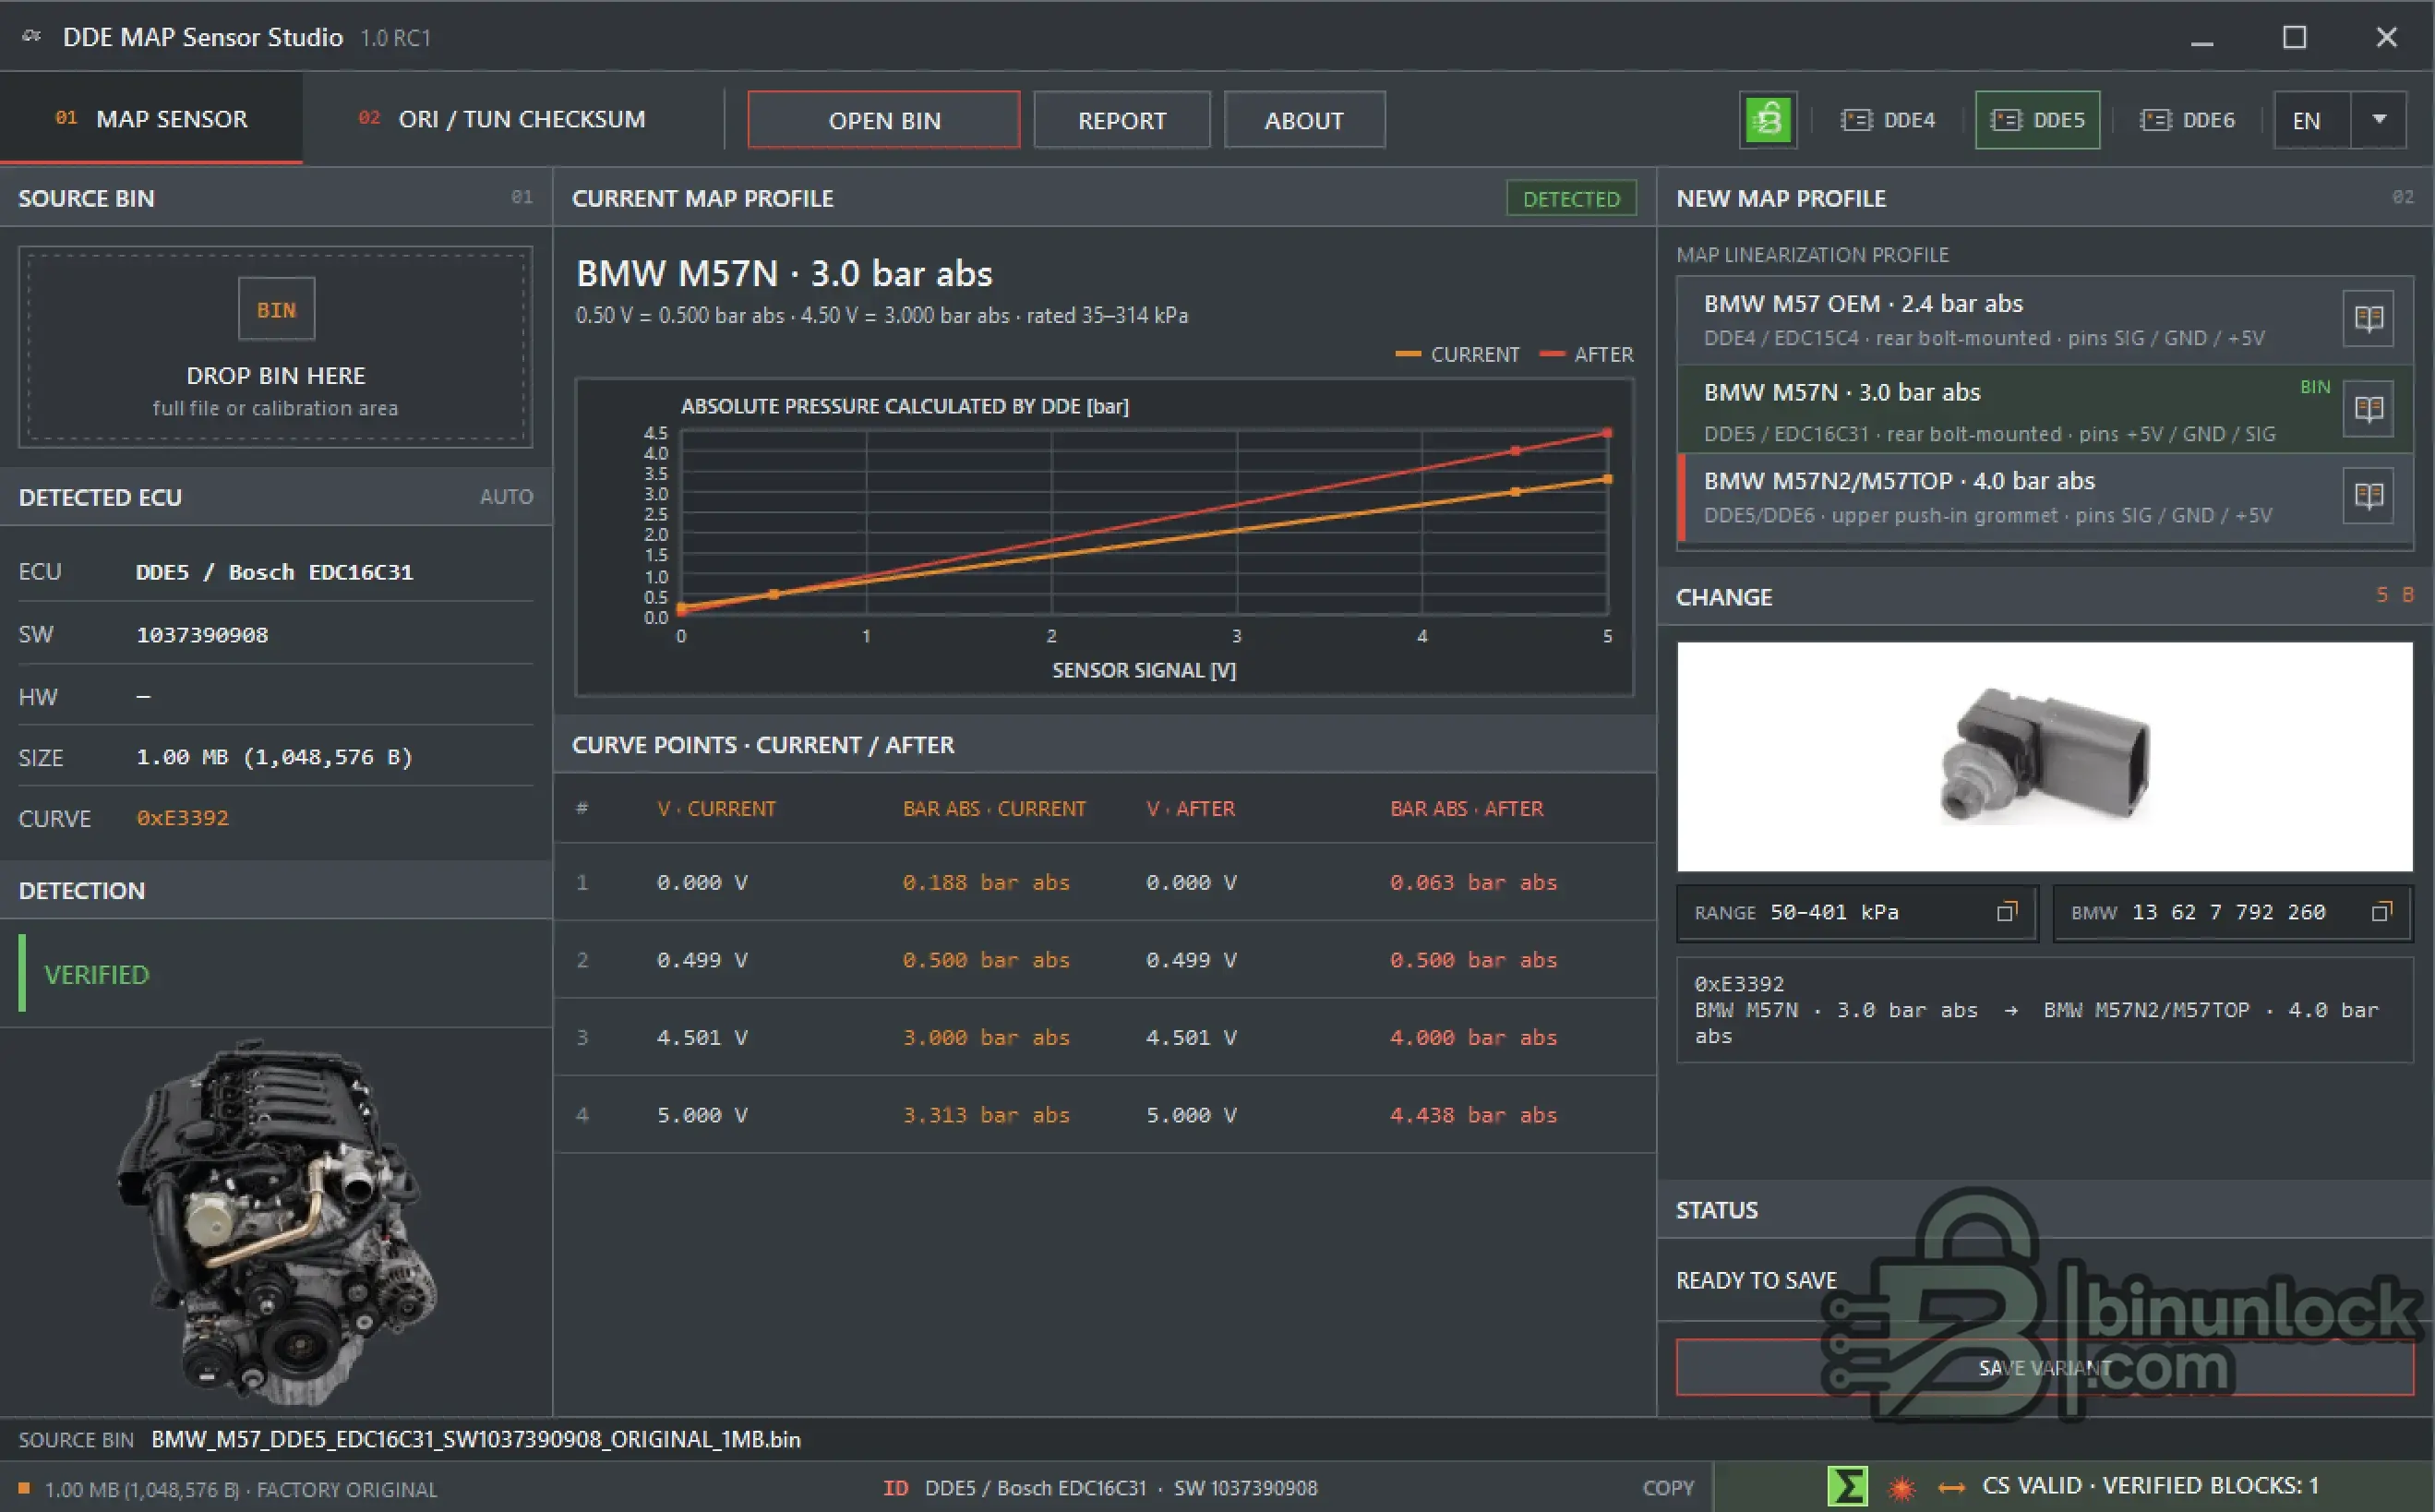Click the green sigma checksum icon

coord(1847,1487)
